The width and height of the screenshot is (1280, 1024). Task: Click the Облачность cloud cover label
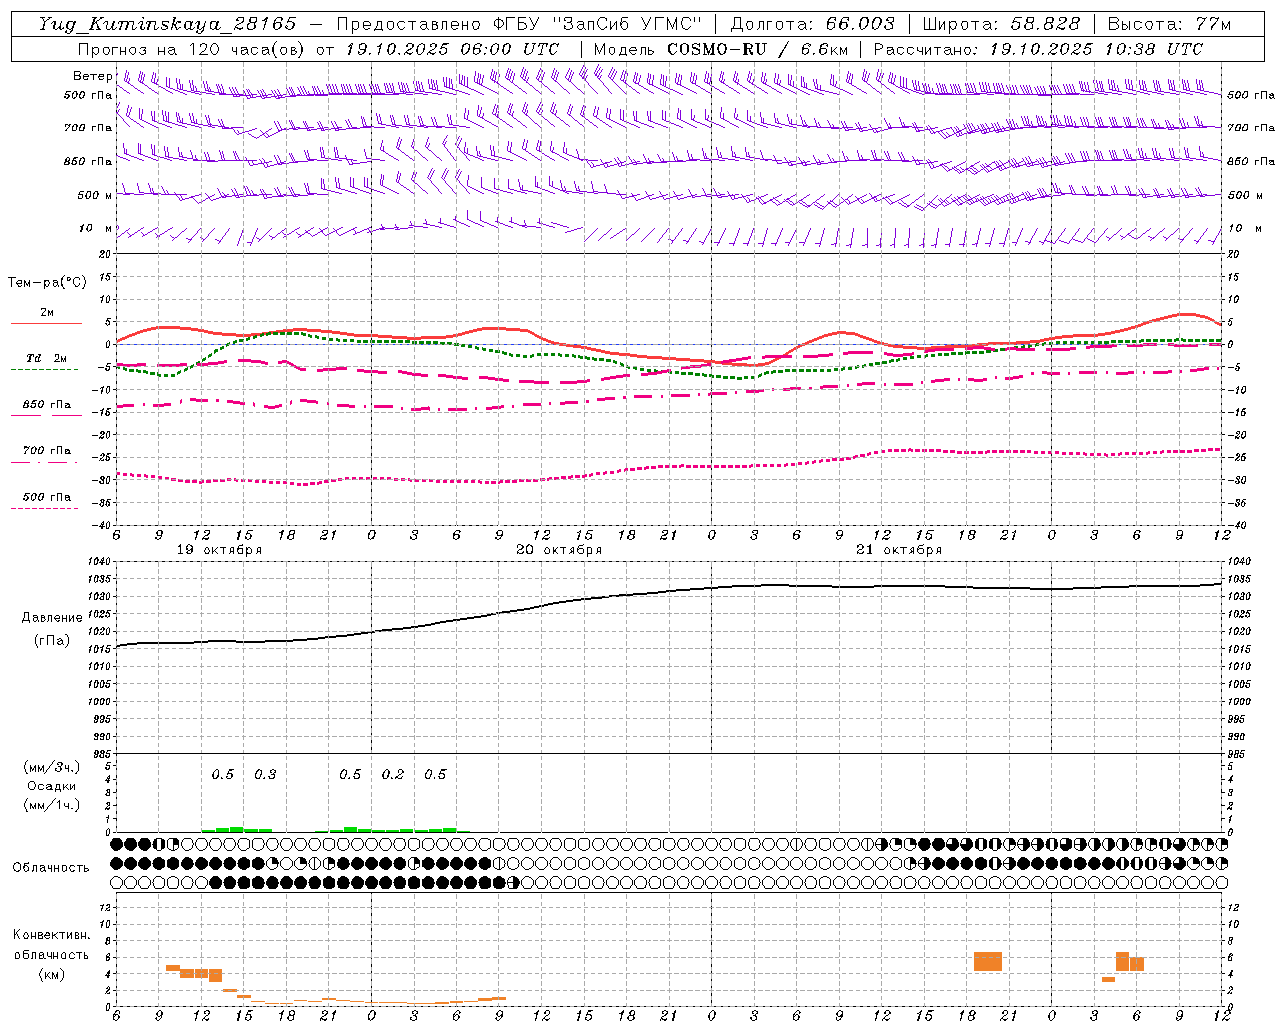[51, 868]
